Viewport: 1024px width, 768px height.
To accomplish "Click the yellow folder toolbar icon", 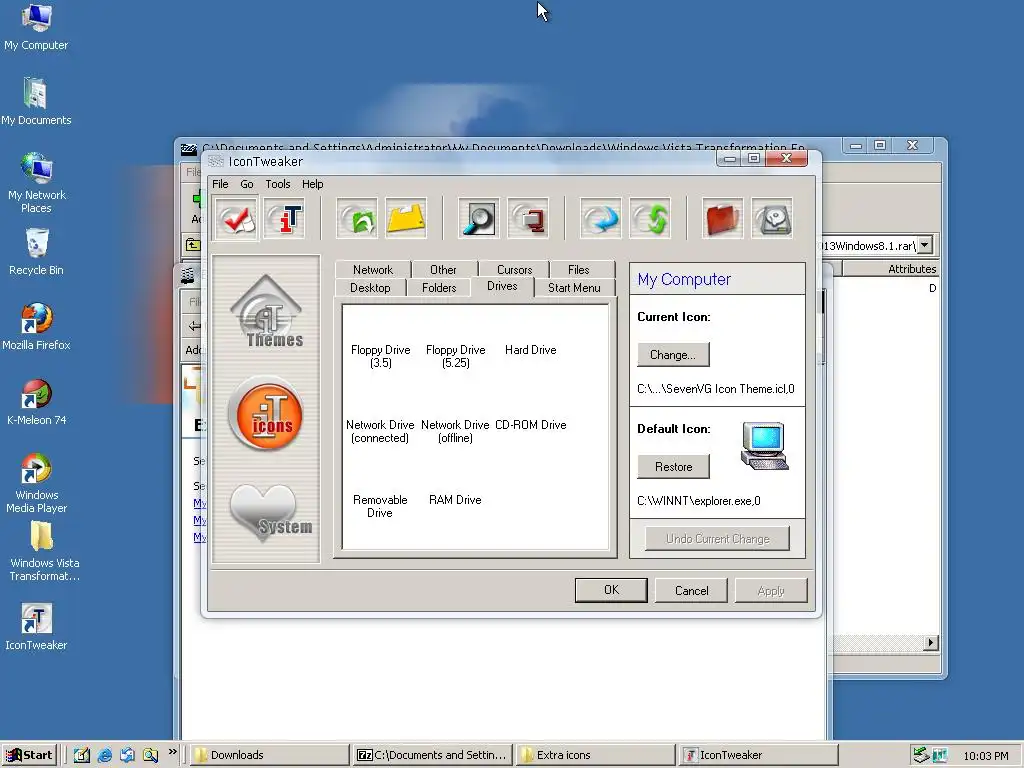I will coord(406,219).
